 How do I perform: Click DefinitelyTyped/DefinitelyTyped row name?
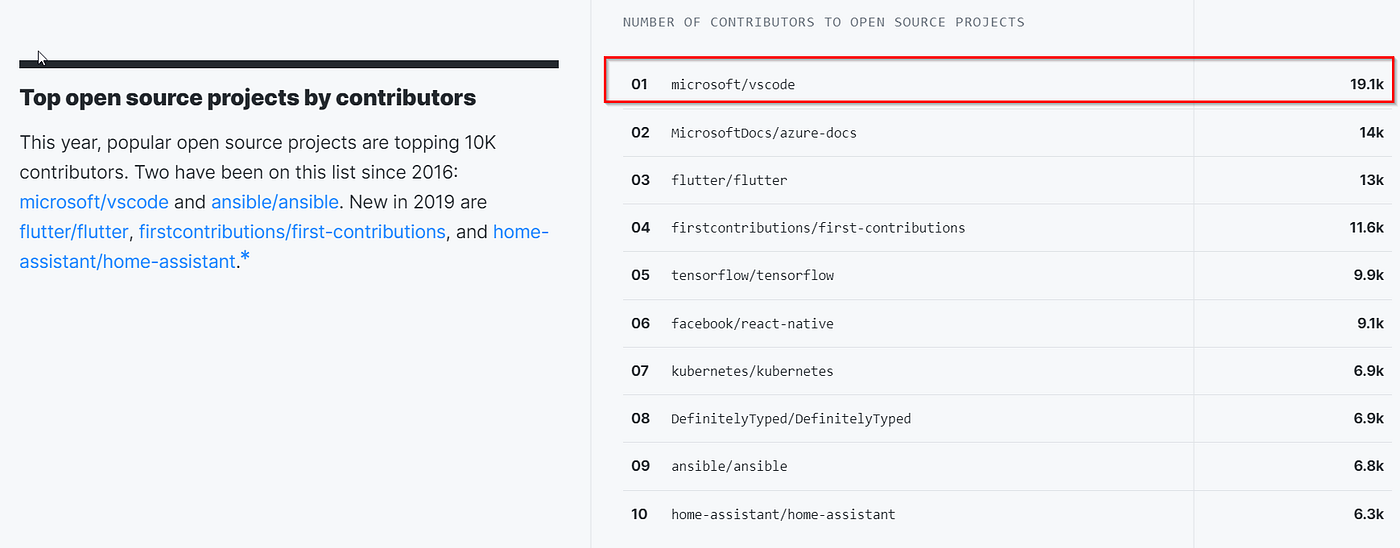click(791, 419)
